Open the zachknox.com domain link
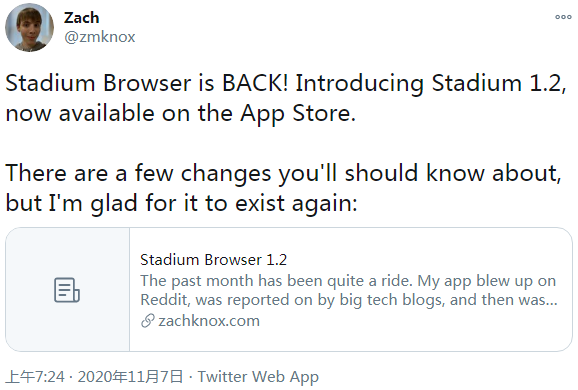Image resolution: width=578 pixels, height=390 pixels. [x=209, y=321]
